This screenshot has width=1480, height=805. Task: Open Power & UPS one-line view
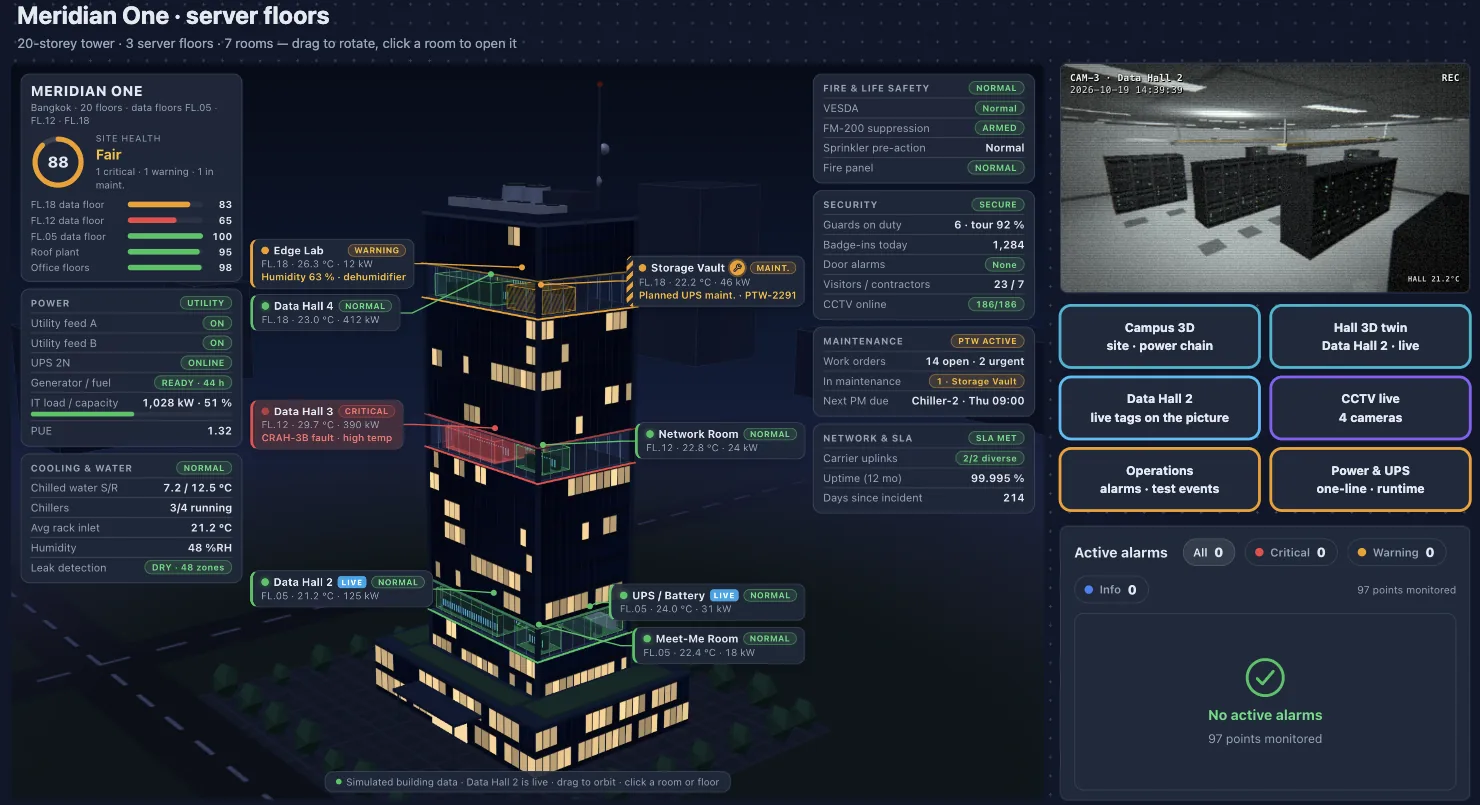point(1370,480)
